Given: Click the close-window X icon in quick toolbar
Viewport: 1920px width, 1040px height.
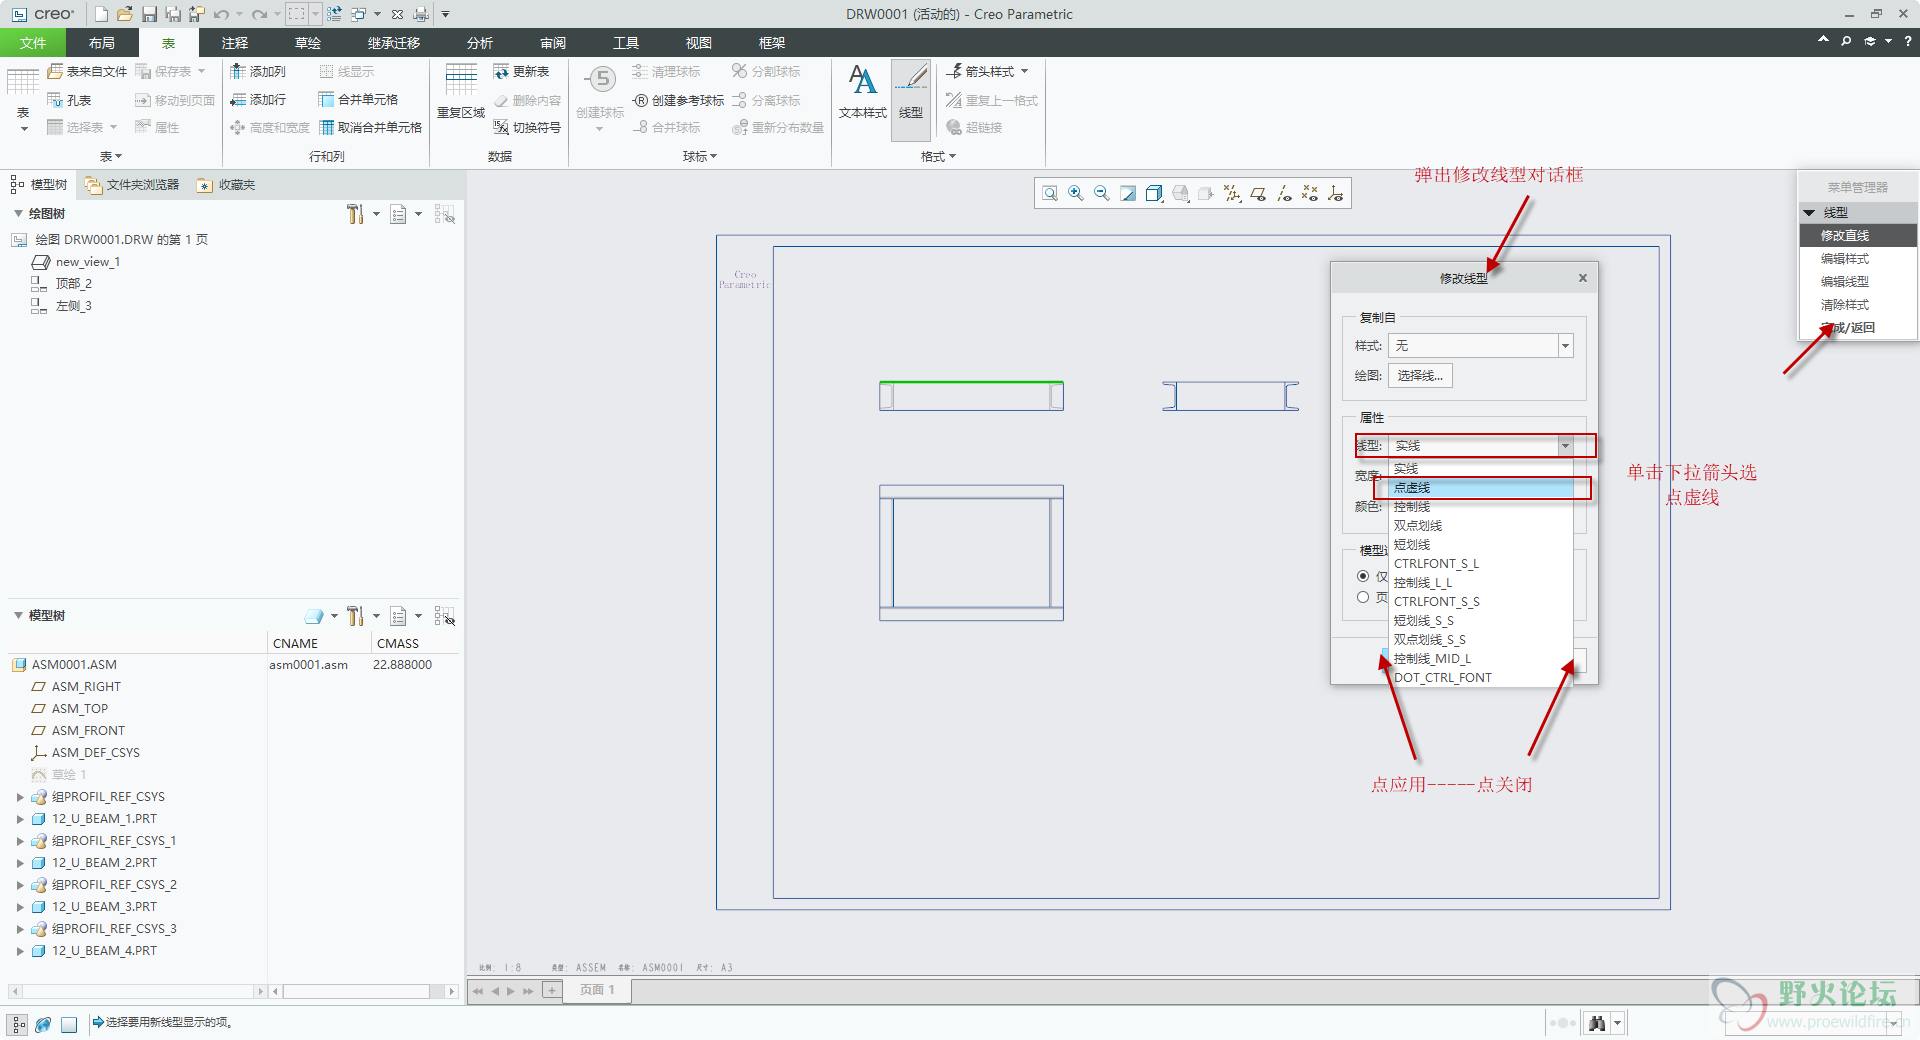Looking at the screenshot, I should coord(397,14).
